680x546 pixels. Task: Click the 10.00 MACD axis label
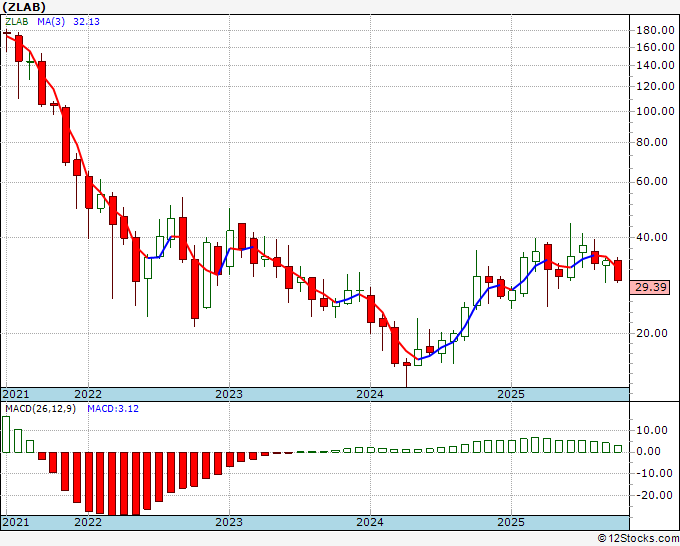[652, 430]
